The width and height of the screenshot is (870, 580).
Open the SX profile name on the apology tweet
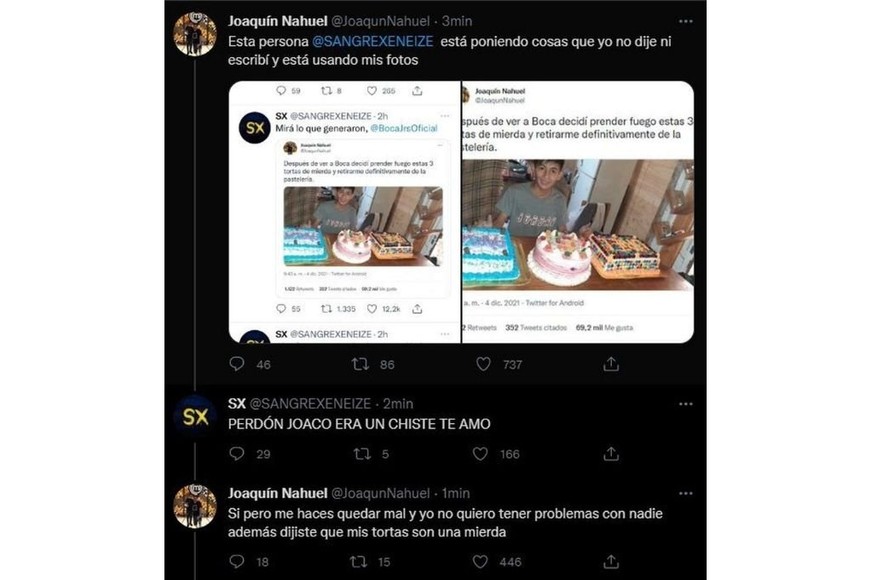pos(237,403)
